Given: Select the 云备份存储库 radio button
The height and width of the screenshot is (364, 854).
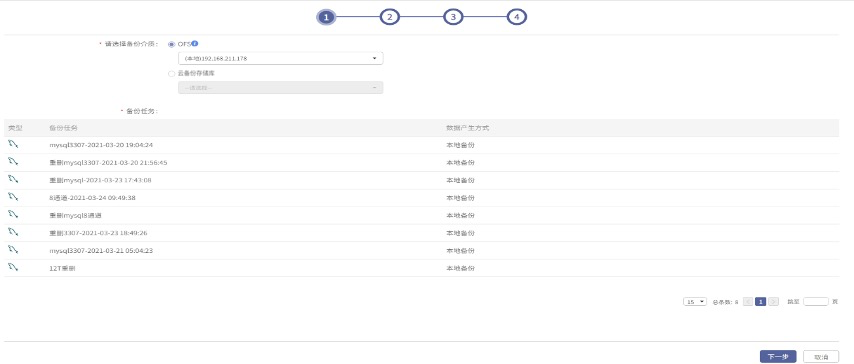Looking at the screenshot, I should 172,73.
